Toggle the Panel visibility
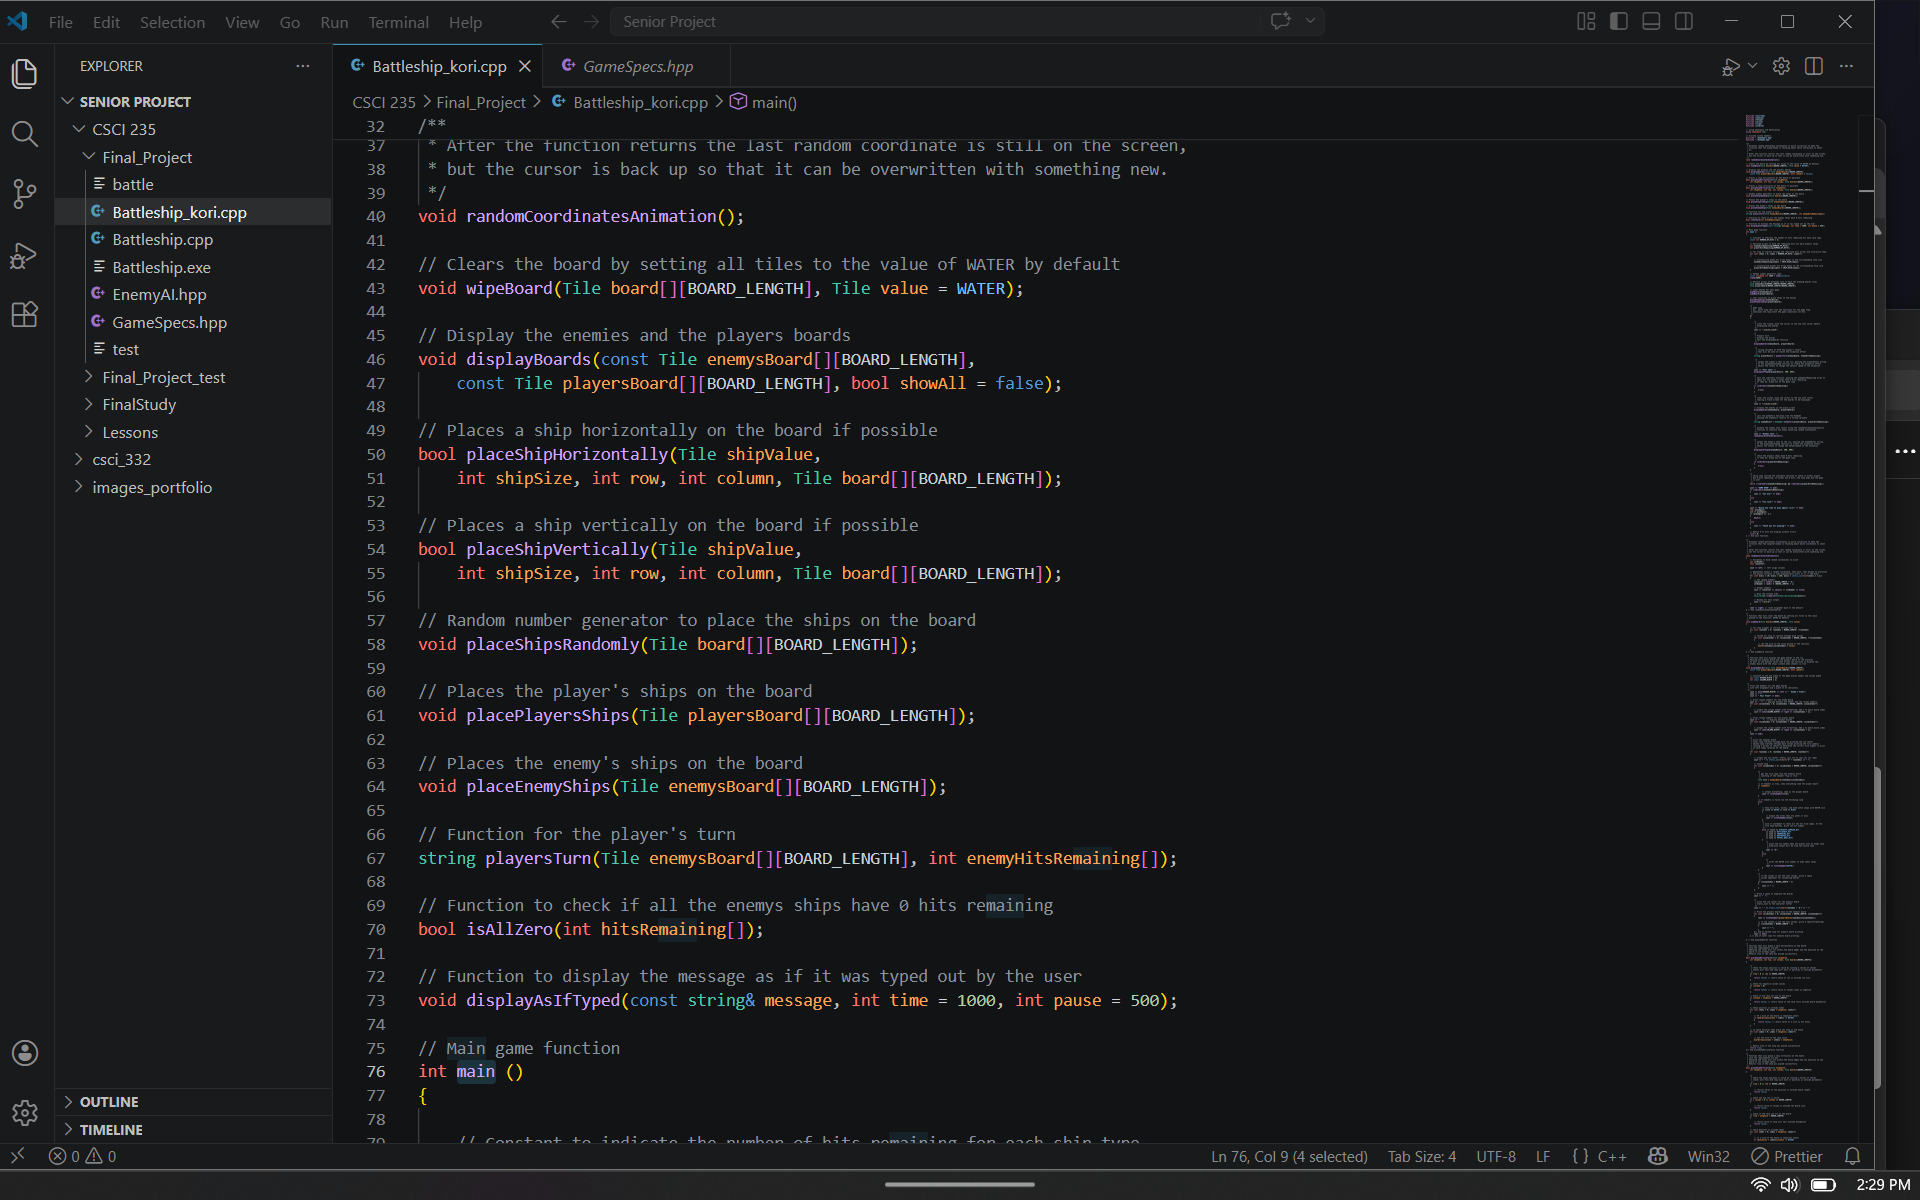Screen dimensions: 1920x1200 coord(1651,20)
